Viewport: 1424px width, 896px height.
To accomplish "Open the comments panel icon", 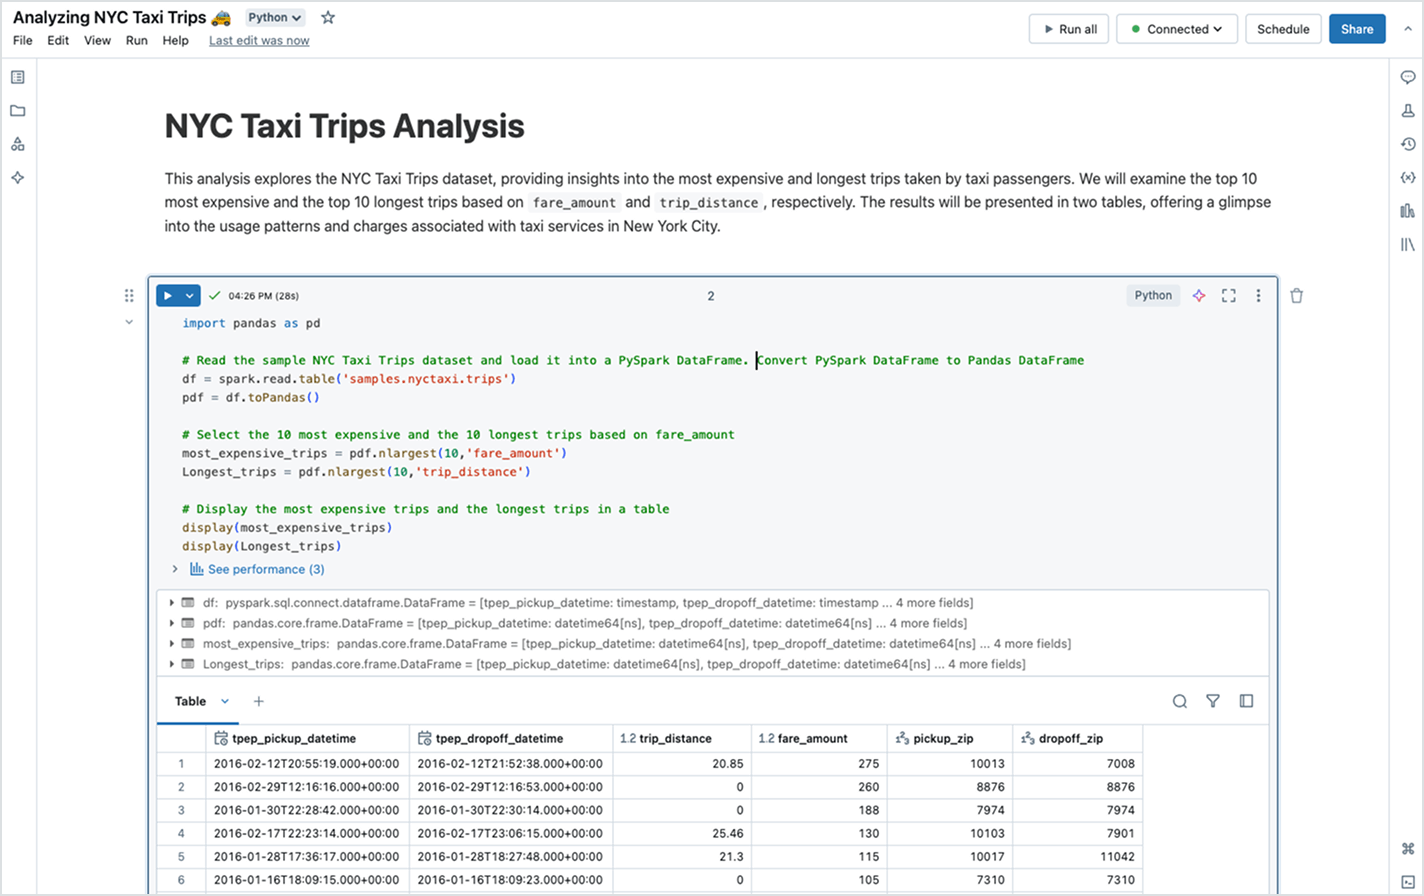I will point(1408,77).
